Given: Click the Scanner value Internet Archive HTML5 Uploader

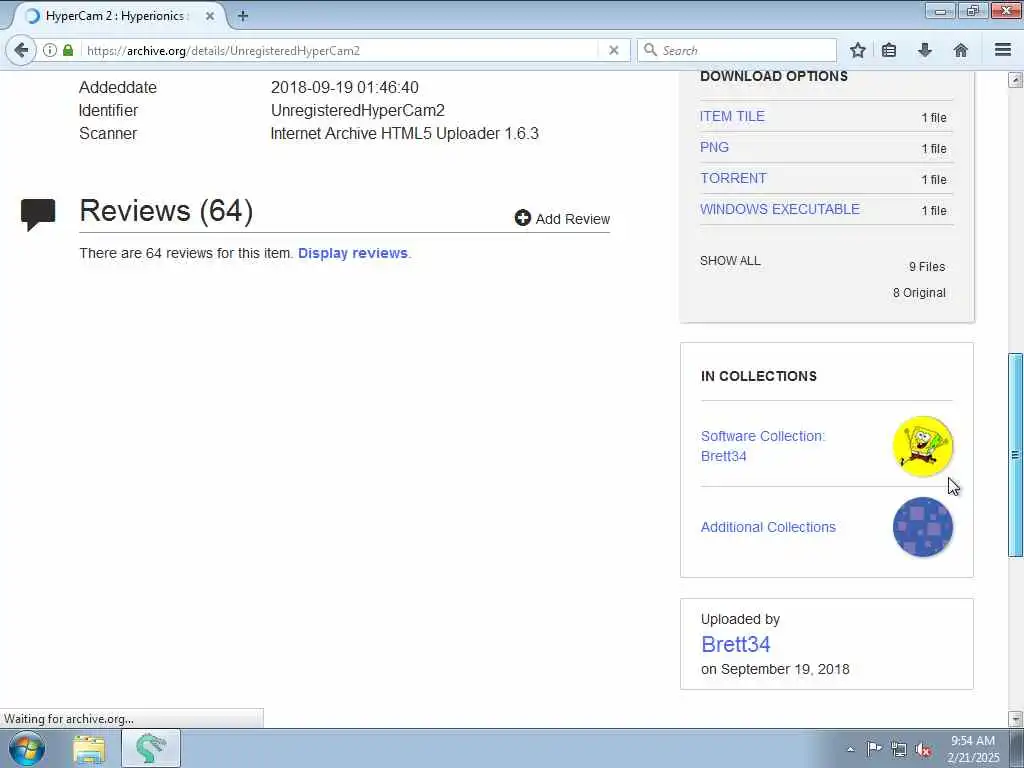Looking at the screenshot, I should click(404, 133).
